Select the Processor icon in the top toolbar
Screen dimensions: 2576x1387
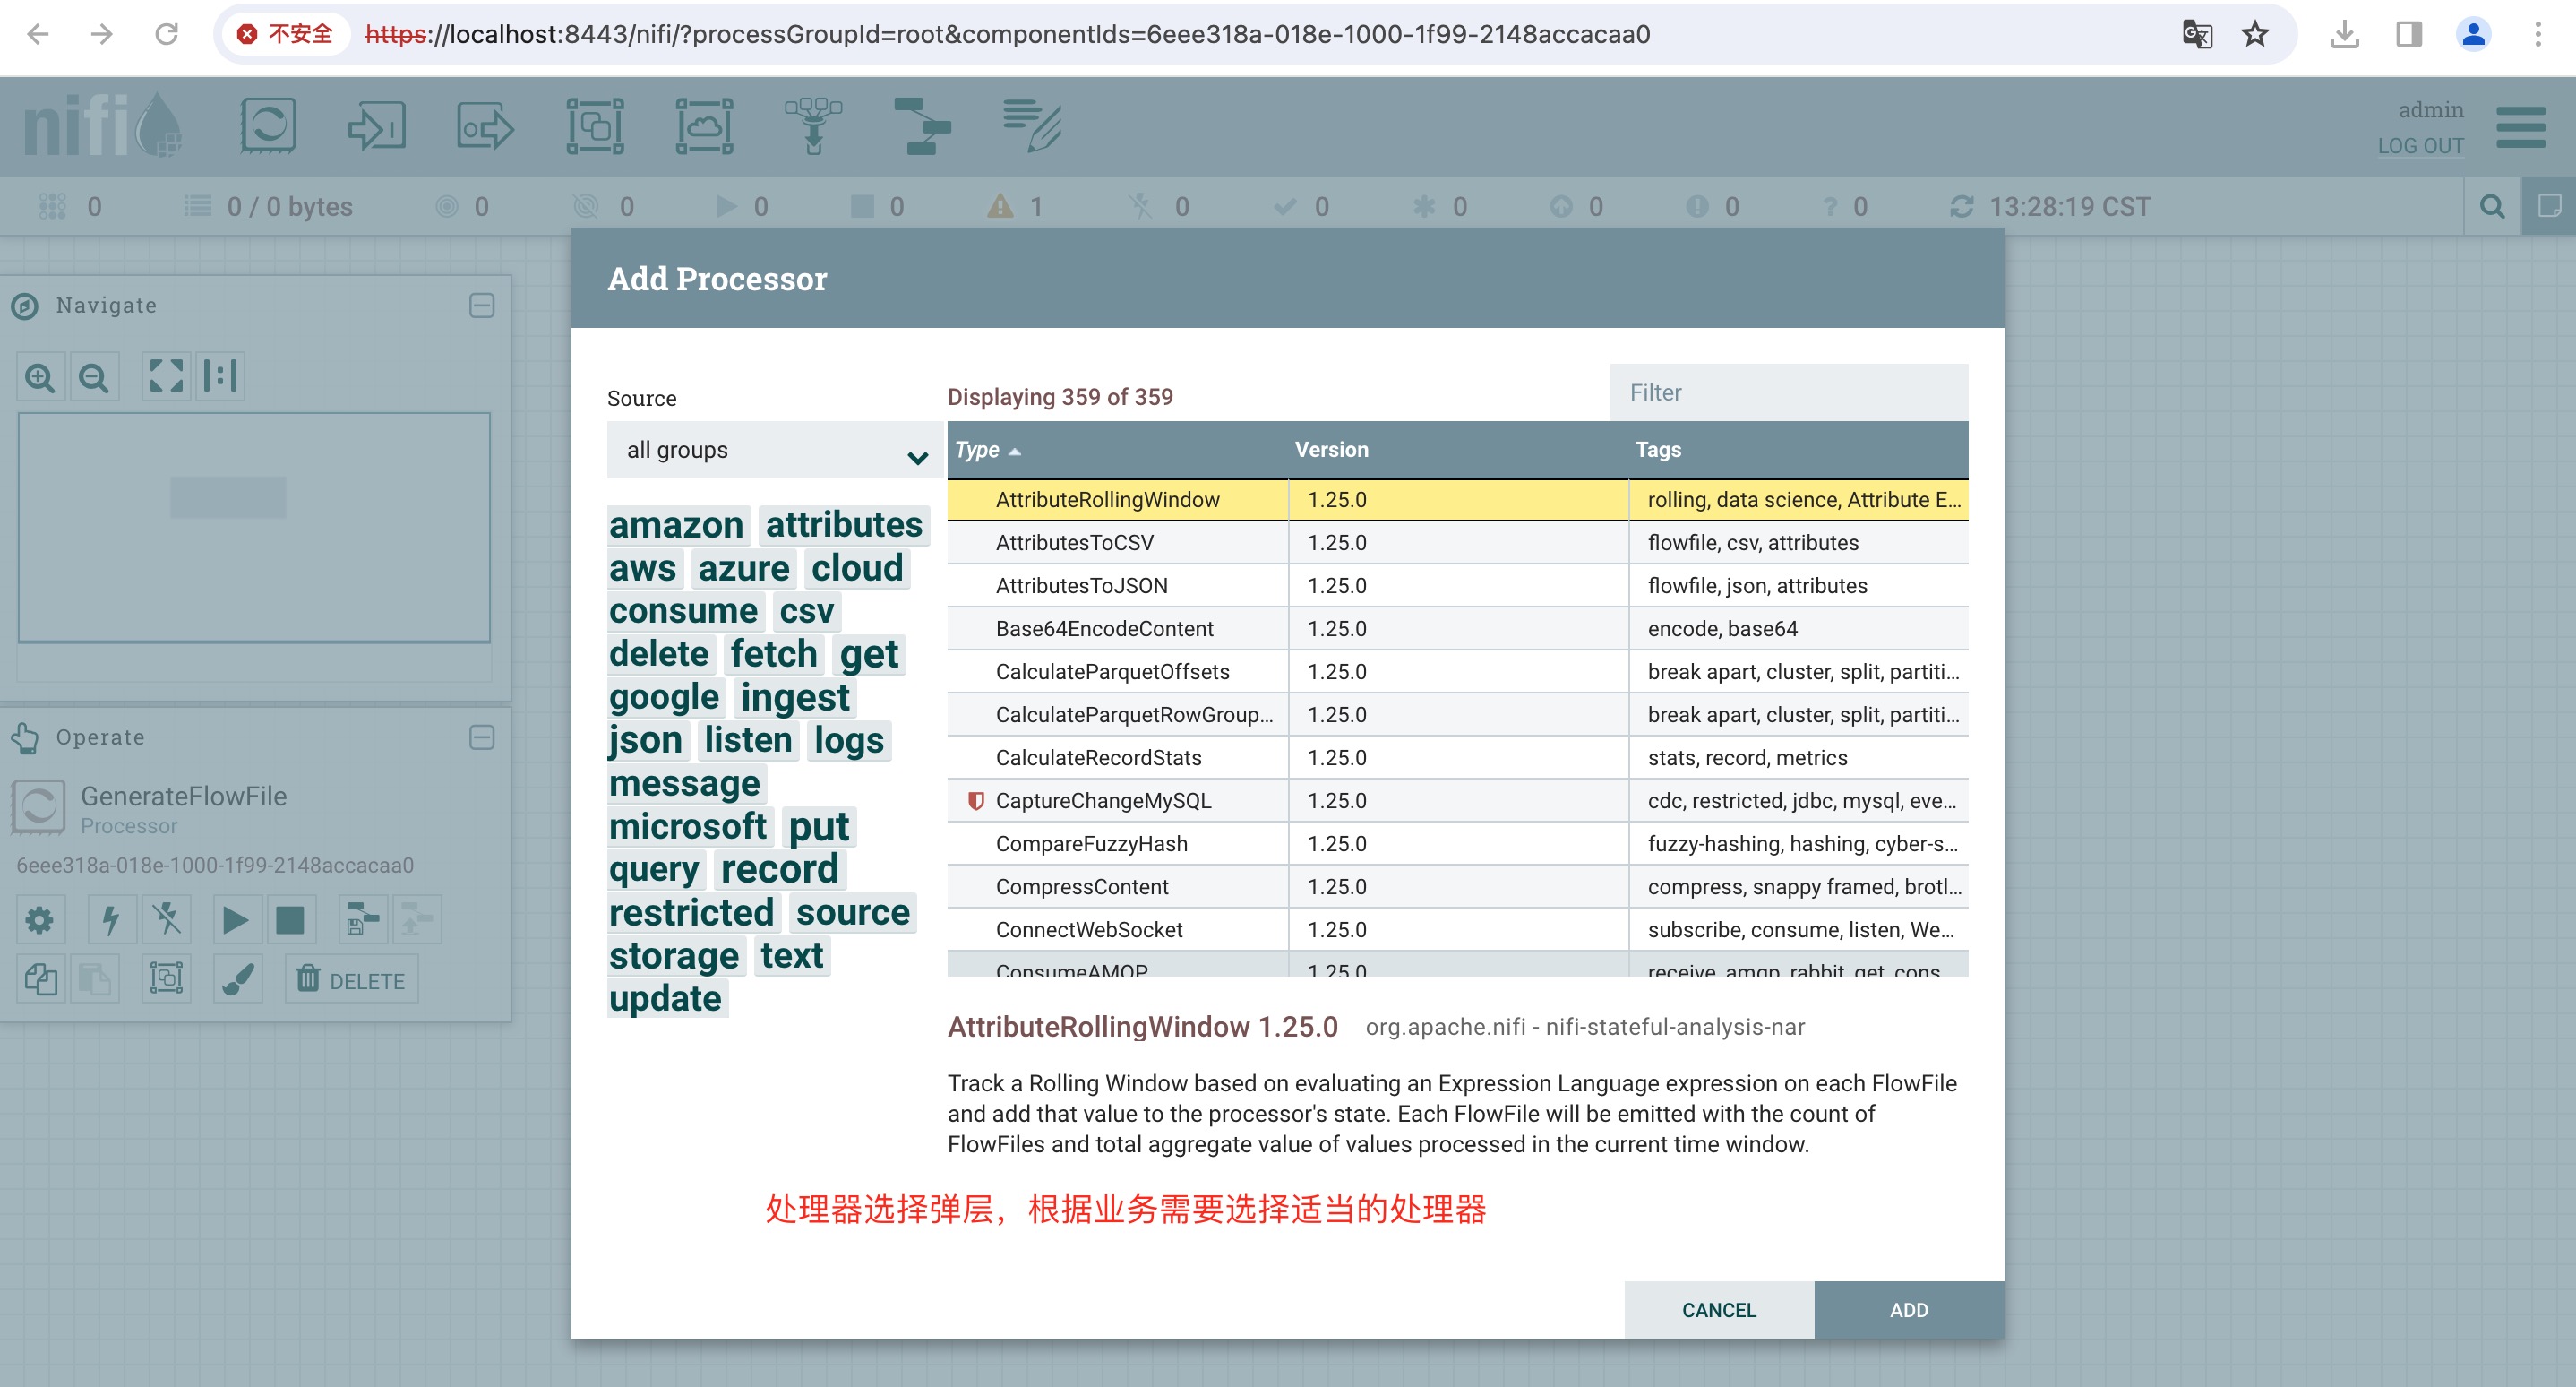(268, 126)
